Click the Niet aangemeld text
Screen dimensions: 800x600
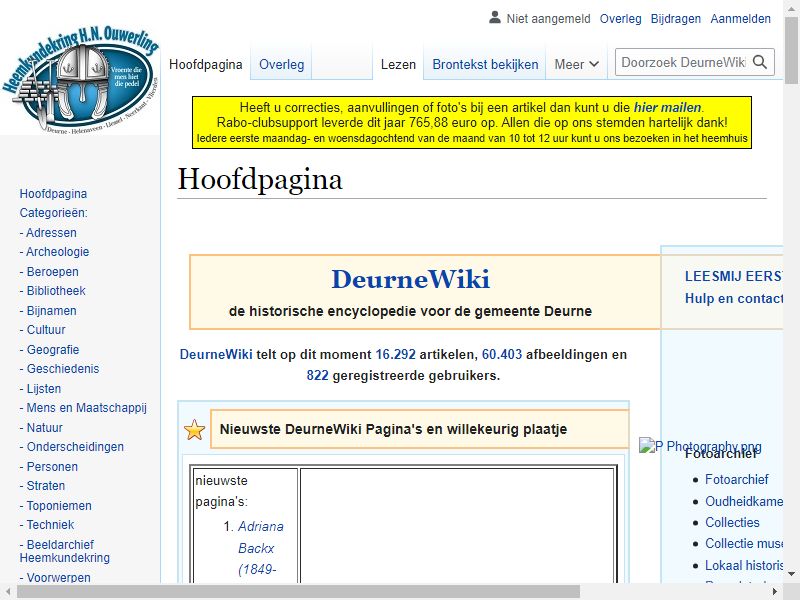tap(548, 19)
